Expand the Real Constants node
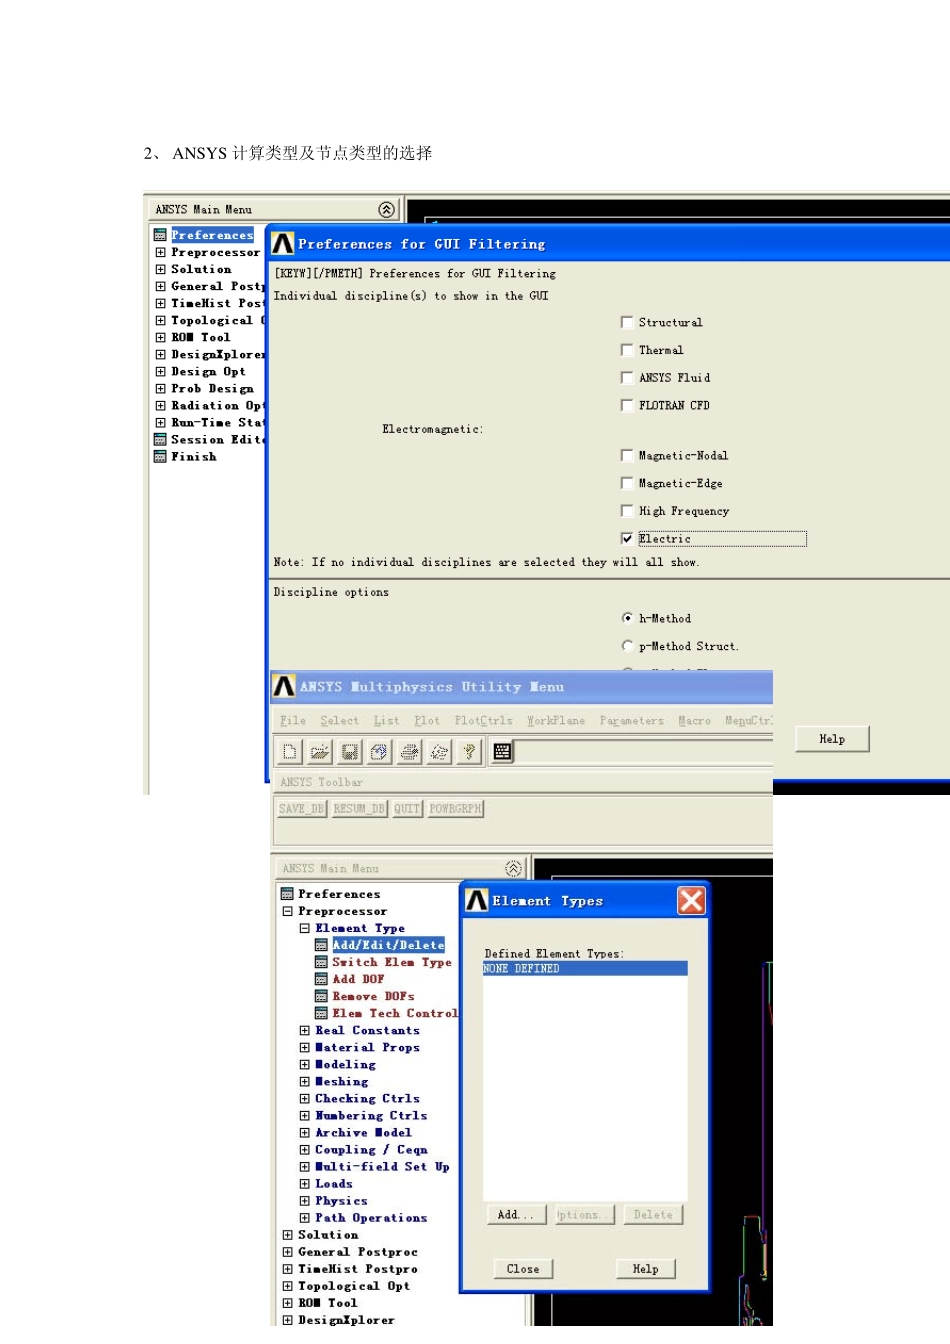Image resolution: width=950 pixels, height=1344 pixels. [304, 1030]
